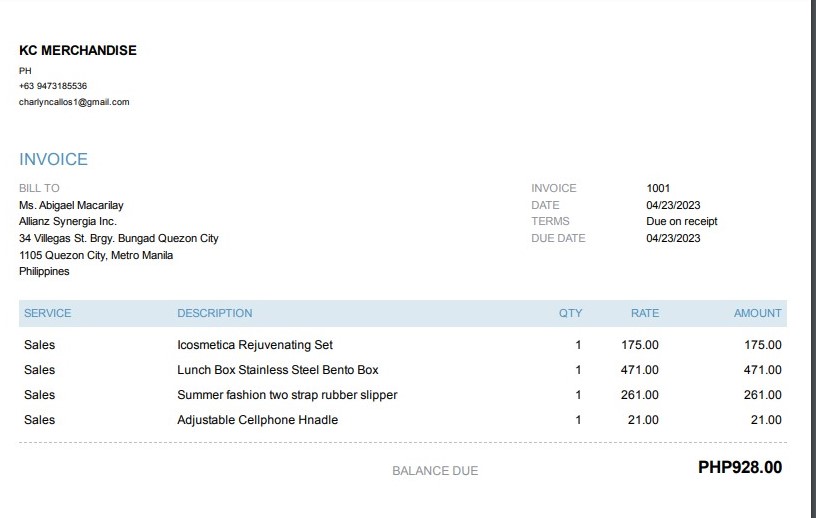This screenshot has height=518, width=816.
Task: Click the blue INVOICE heading
Action: [53, 159]
